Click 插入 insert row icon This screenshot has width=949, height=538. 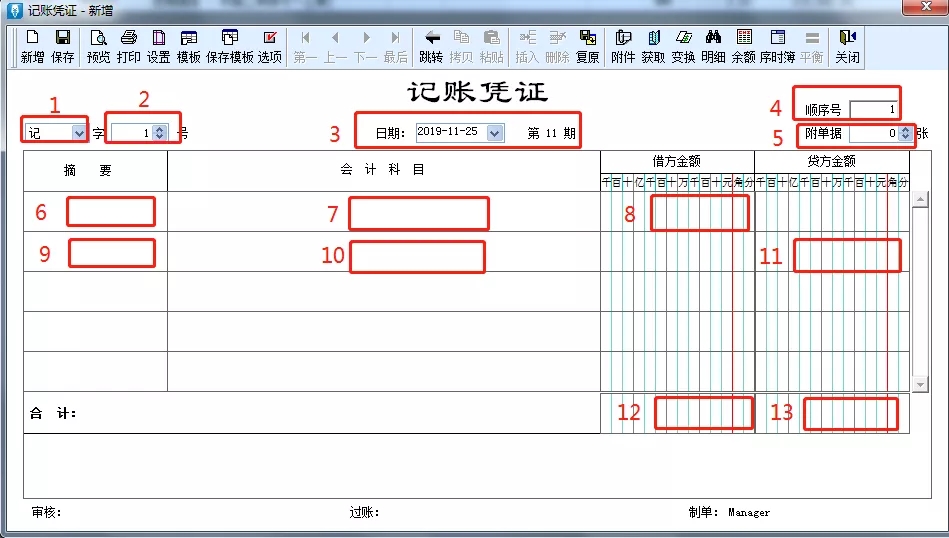[x=527, y=47]
